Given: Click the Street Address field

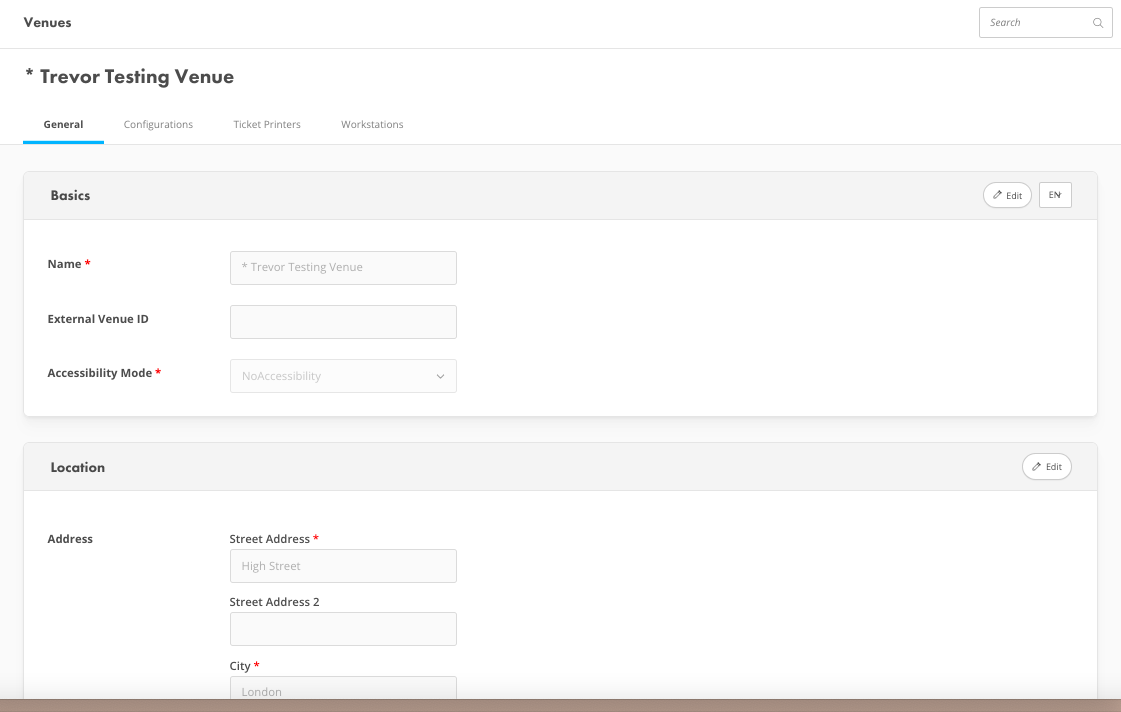Looking at the screenshot, I should click(343, 566).
